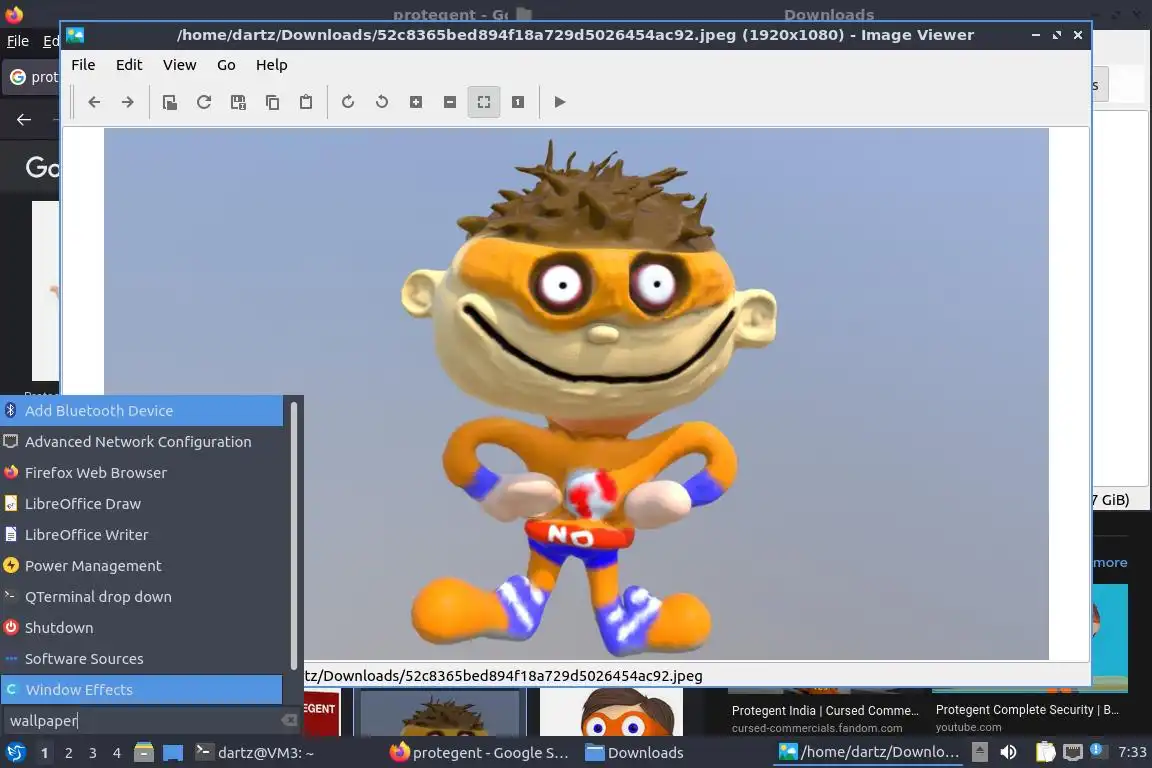Open LibreOffice Draw from the menu list
The width and height of the screenshot is (1152, 768).
[142, 503]
